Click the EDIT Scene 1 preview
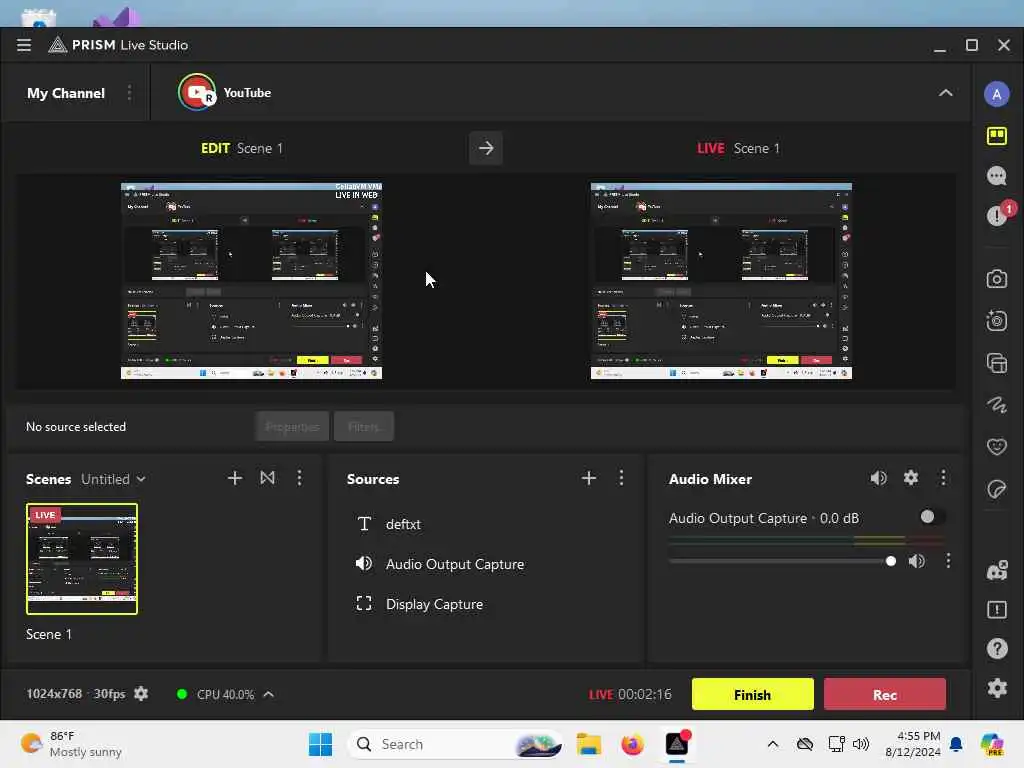This screenshot has height=768, width=1024. 251,281
